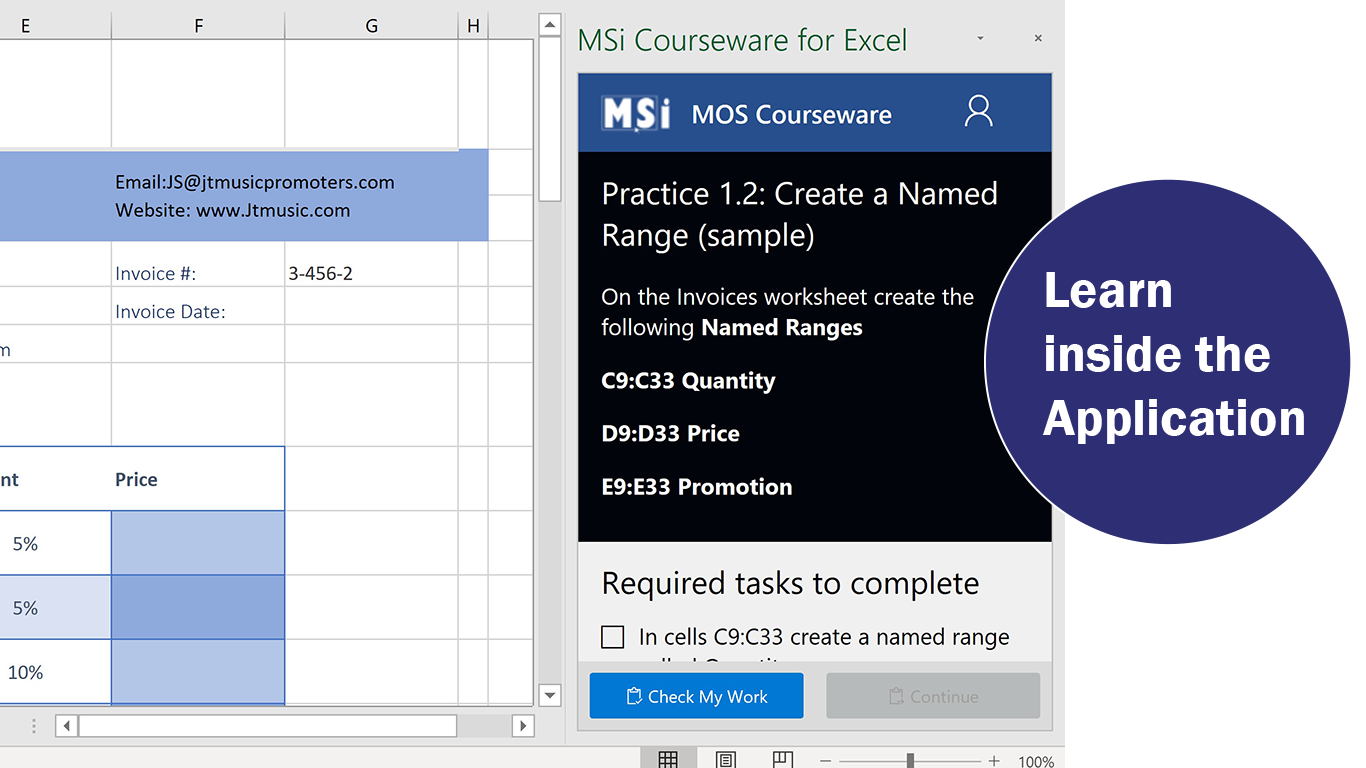Click the Check My Work button
The height and width of the screenshot is (768, 1366).
coord(696,696)
